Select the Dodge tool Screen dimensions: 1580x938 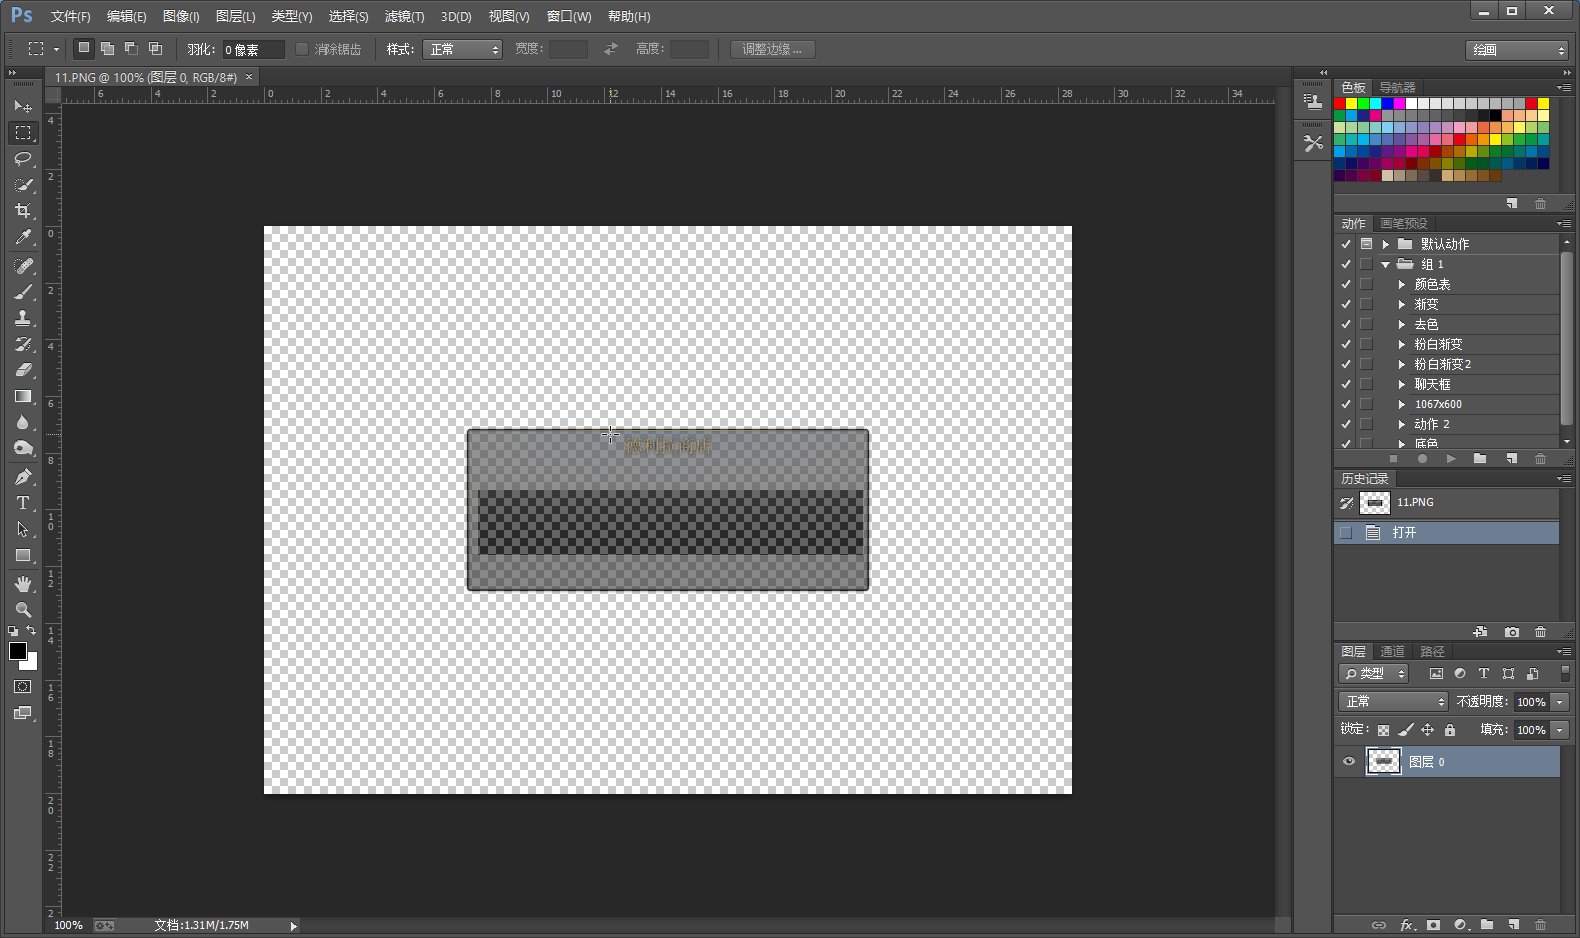22,448
